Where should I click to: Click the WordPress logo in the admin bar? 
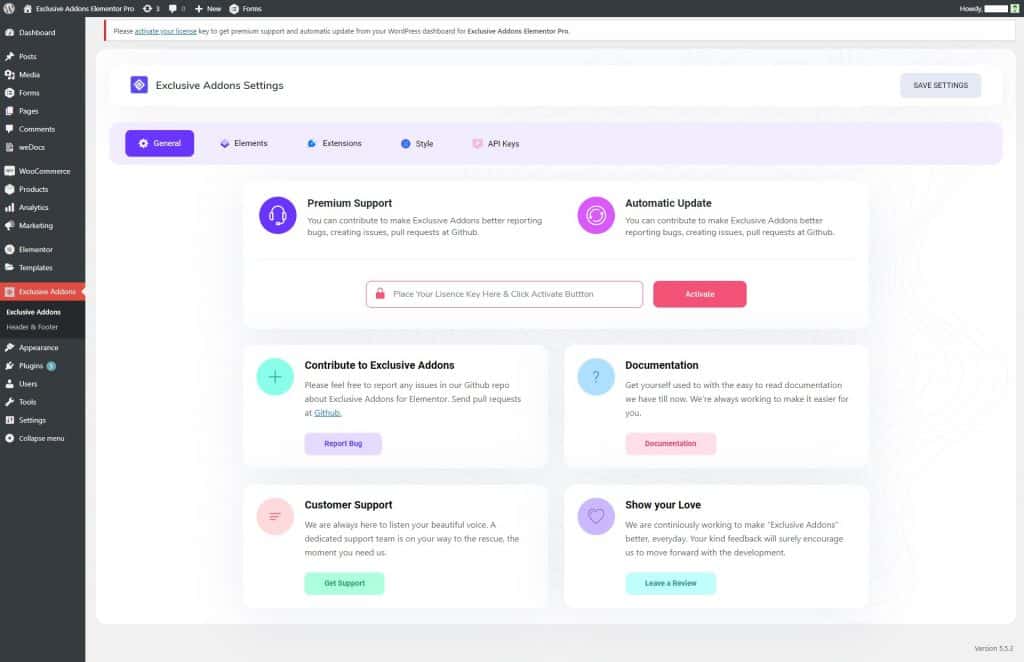point(9,8)
